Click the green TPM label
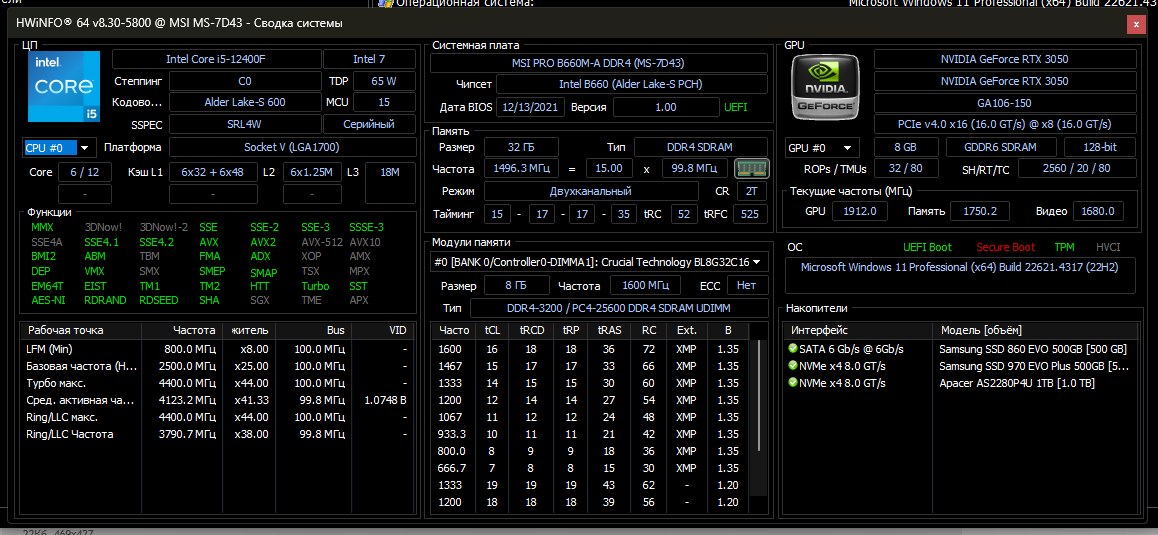This screenshot has height=535, width=1158. 1064,247
